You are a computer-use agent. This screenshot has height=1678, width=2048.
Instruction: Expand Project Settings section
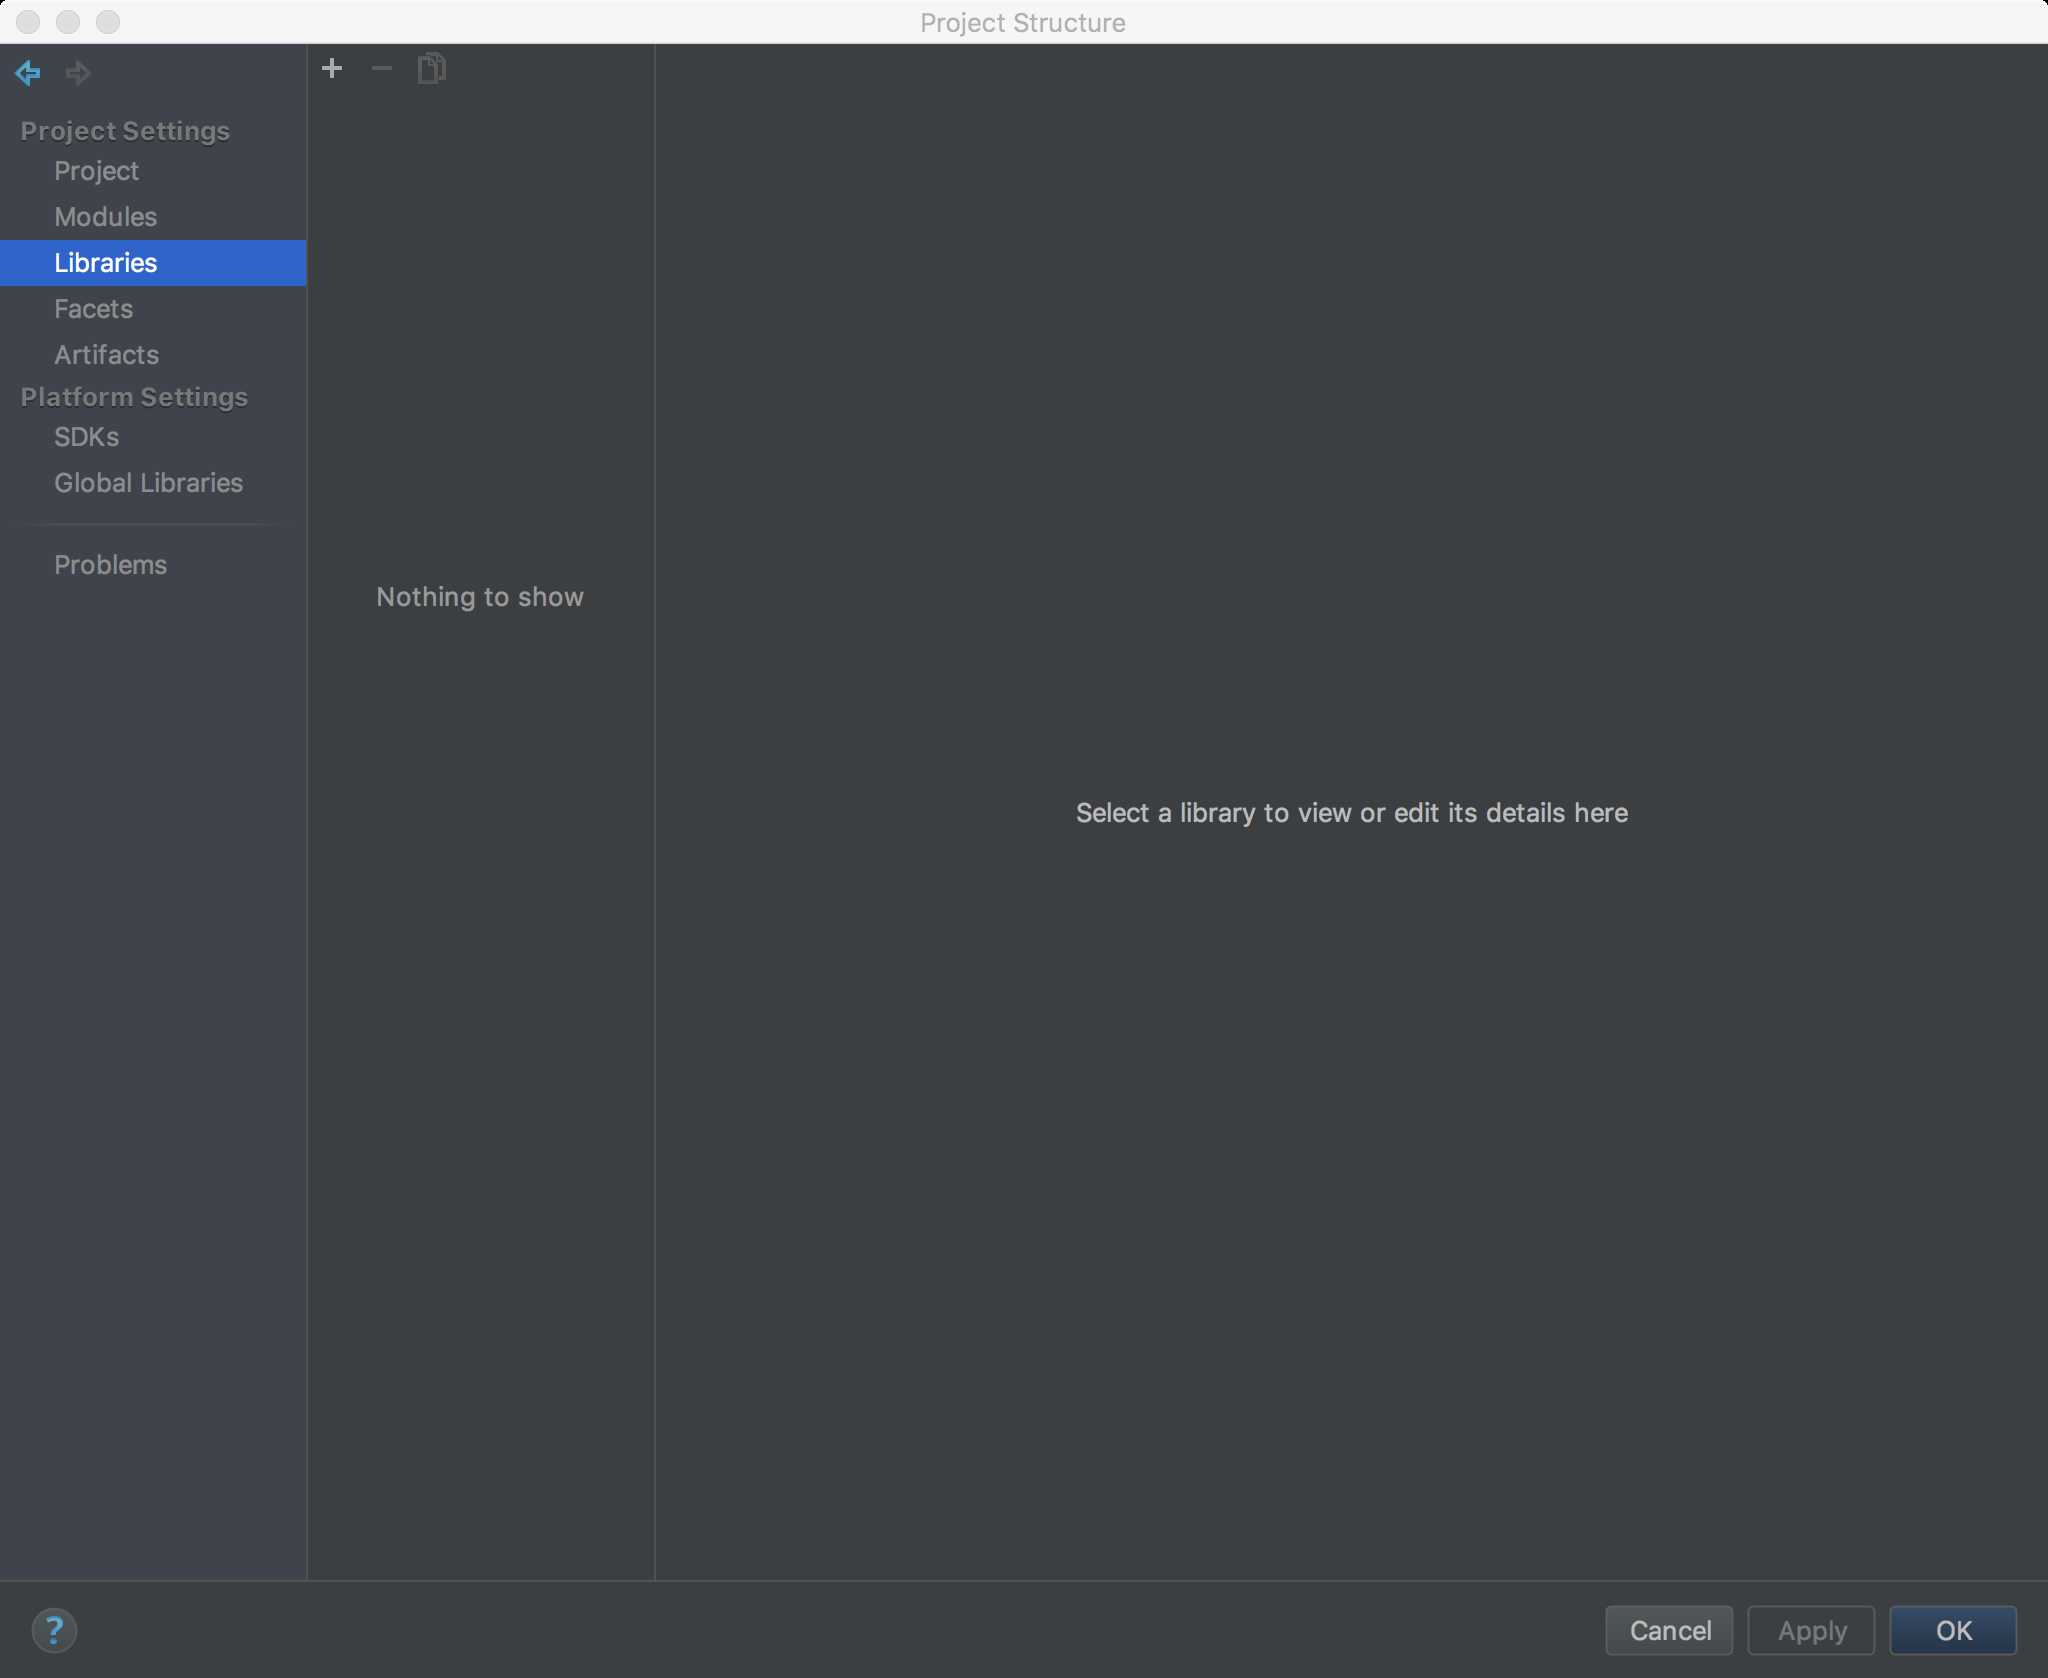(x=126, y=131)
